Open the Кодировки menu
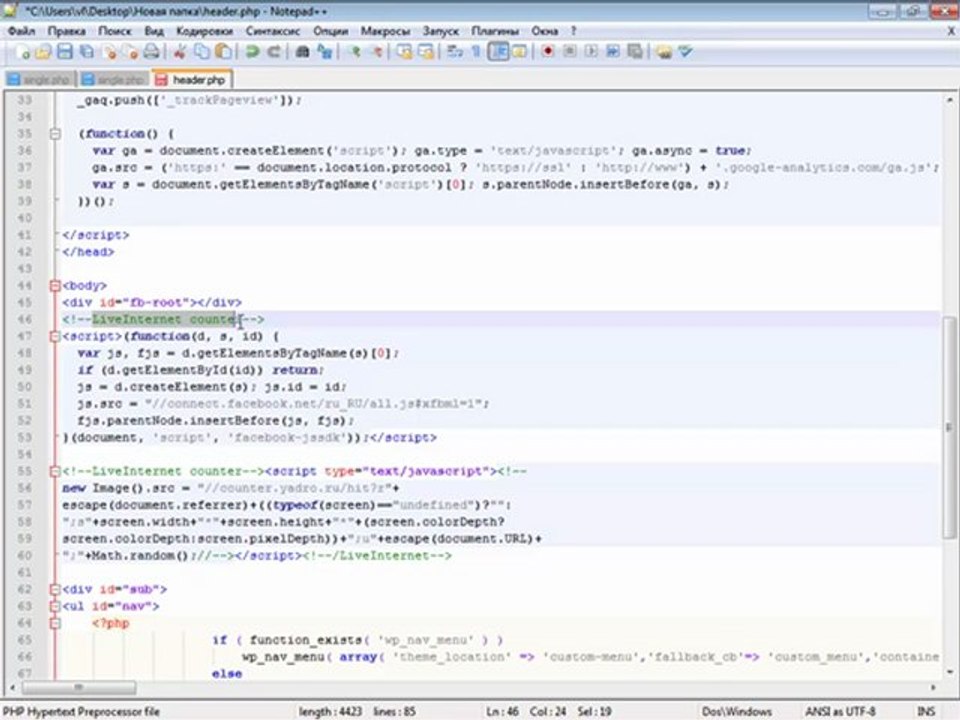The width and height of the screenshot is (960, 720). [x=204, y=31]
